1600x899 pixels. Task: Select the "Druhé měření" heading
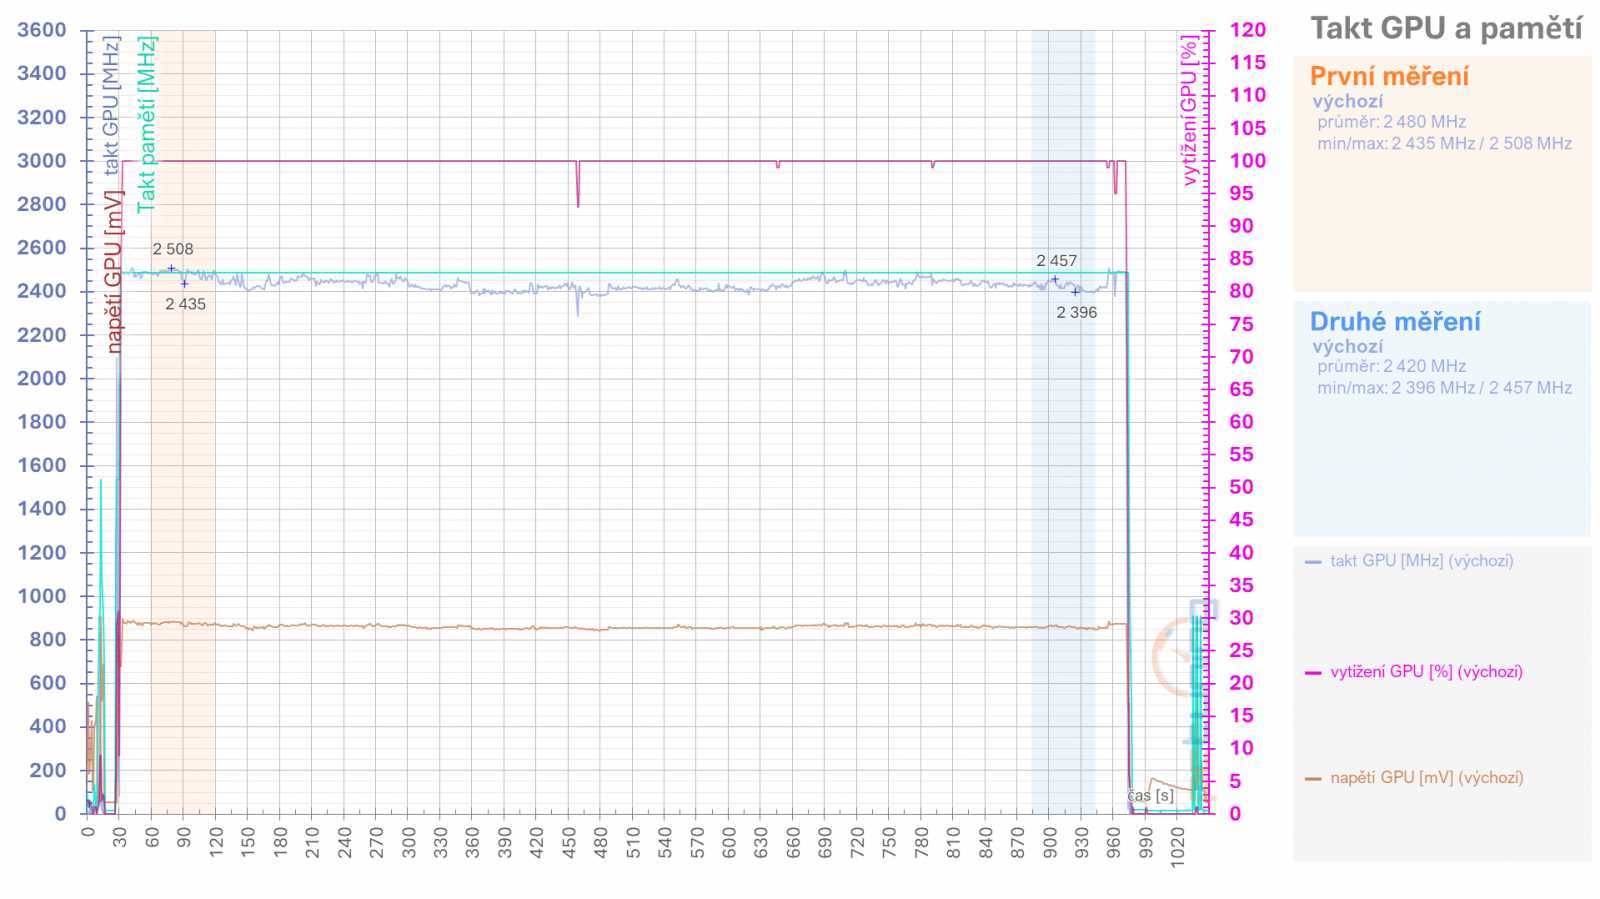(1395, 321)
